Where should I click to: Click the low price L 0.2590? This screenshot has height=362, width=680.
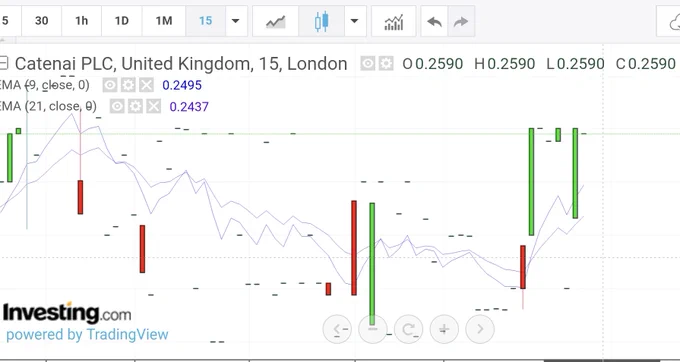click(575, 64)
